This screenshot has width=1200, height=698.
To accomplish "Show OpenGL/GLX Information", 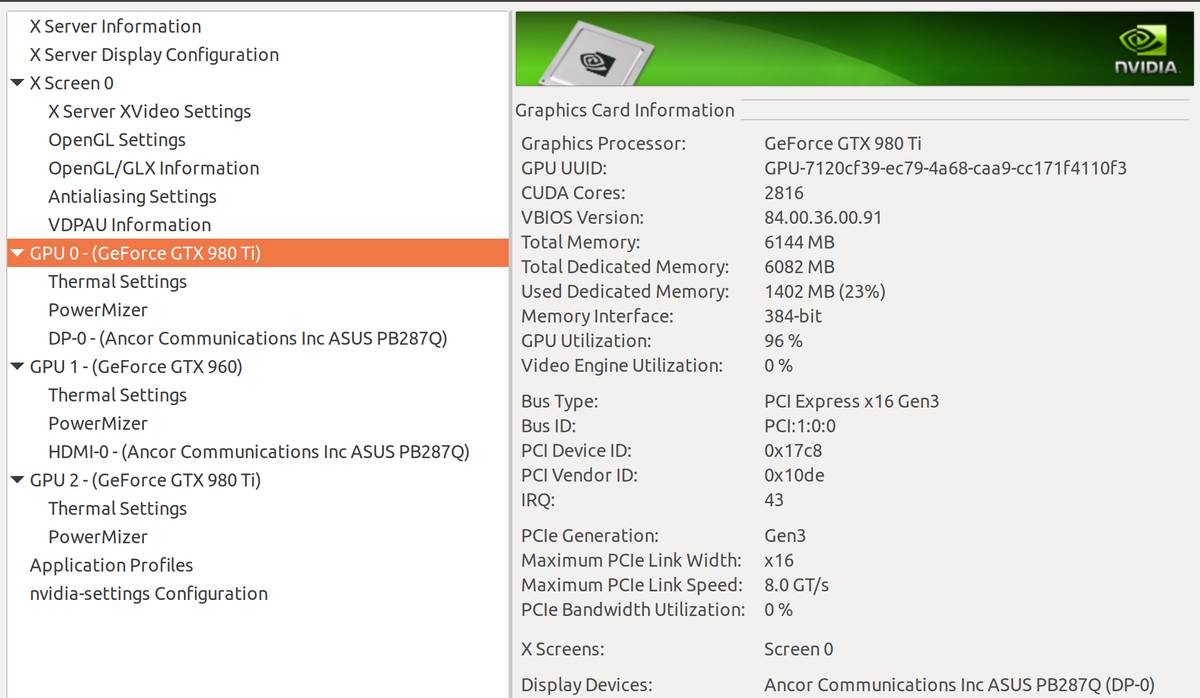I will (153, 168).
